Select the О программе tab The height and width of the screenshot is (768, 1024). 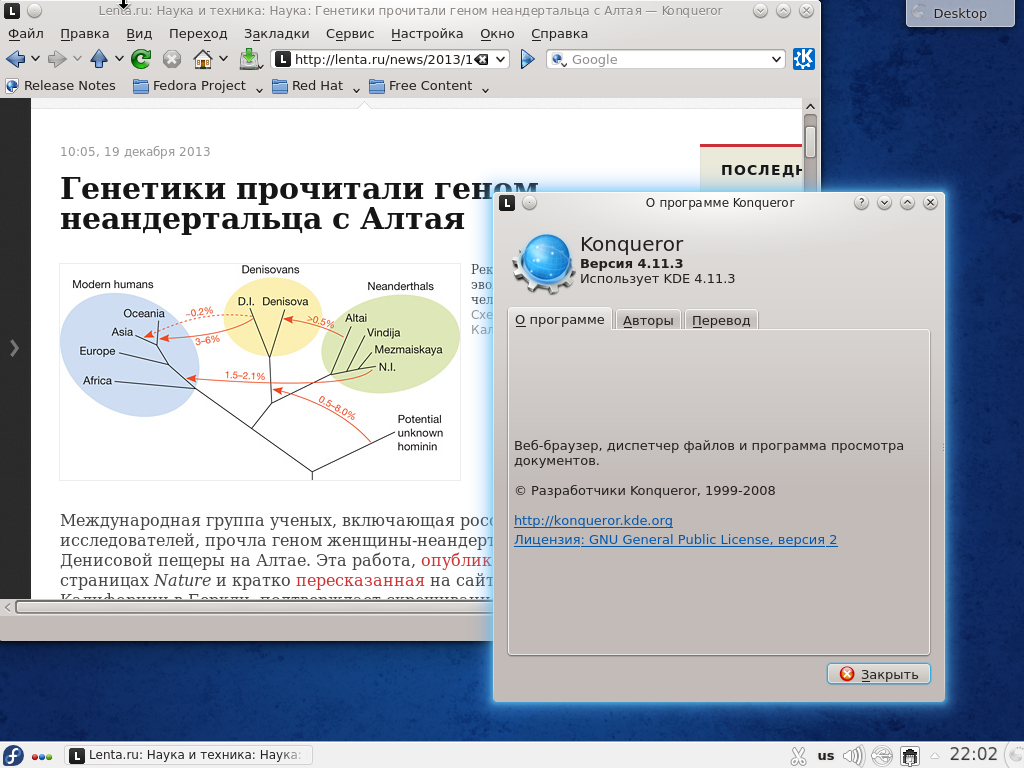click(560, 319)
